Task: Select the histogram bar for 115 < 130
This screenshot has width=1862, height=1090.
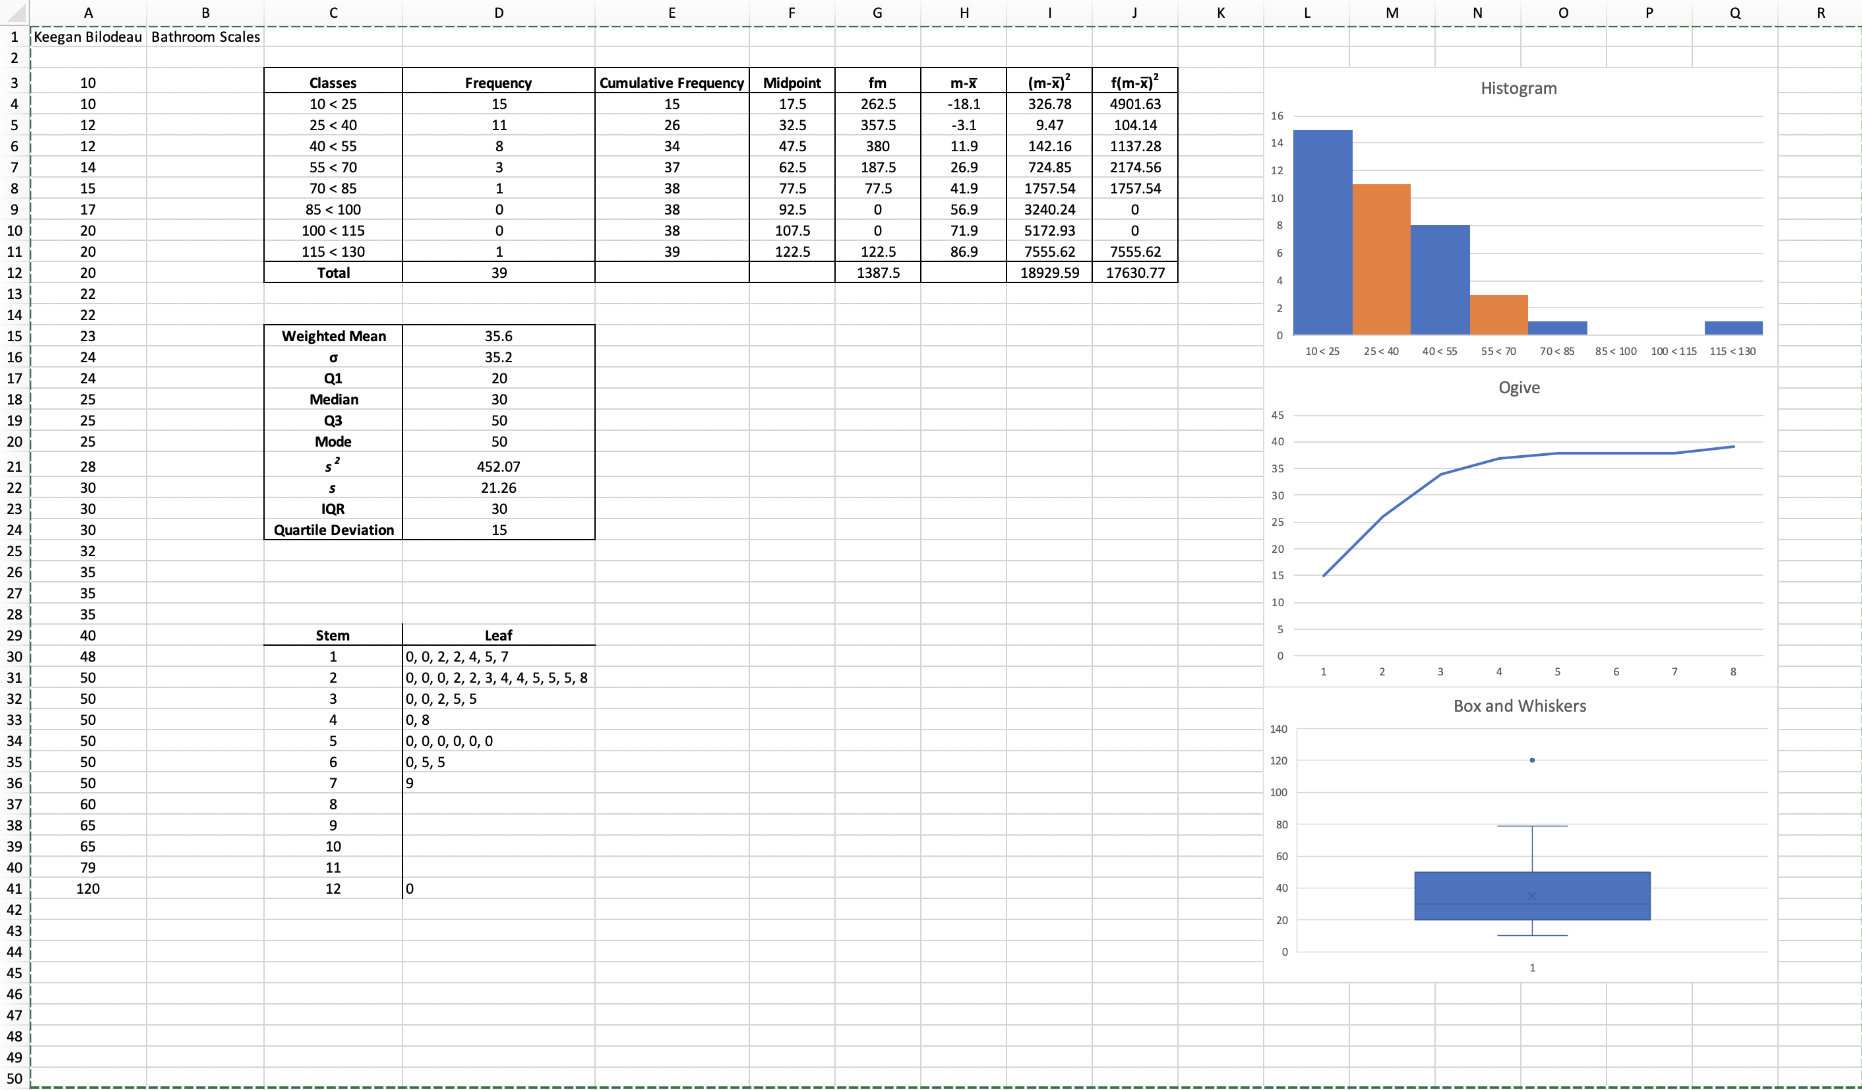Action: 1733,328
